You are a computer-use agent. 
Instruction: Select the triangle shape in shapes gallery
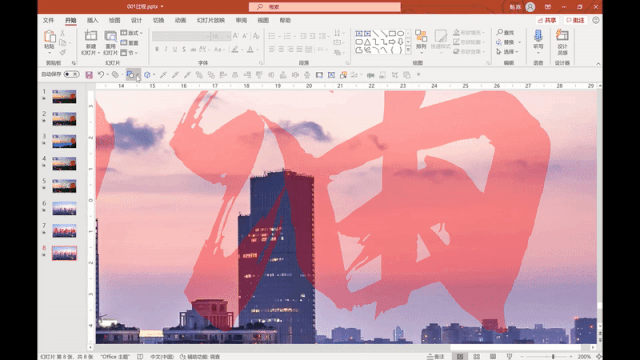click(x=367, y=42)
